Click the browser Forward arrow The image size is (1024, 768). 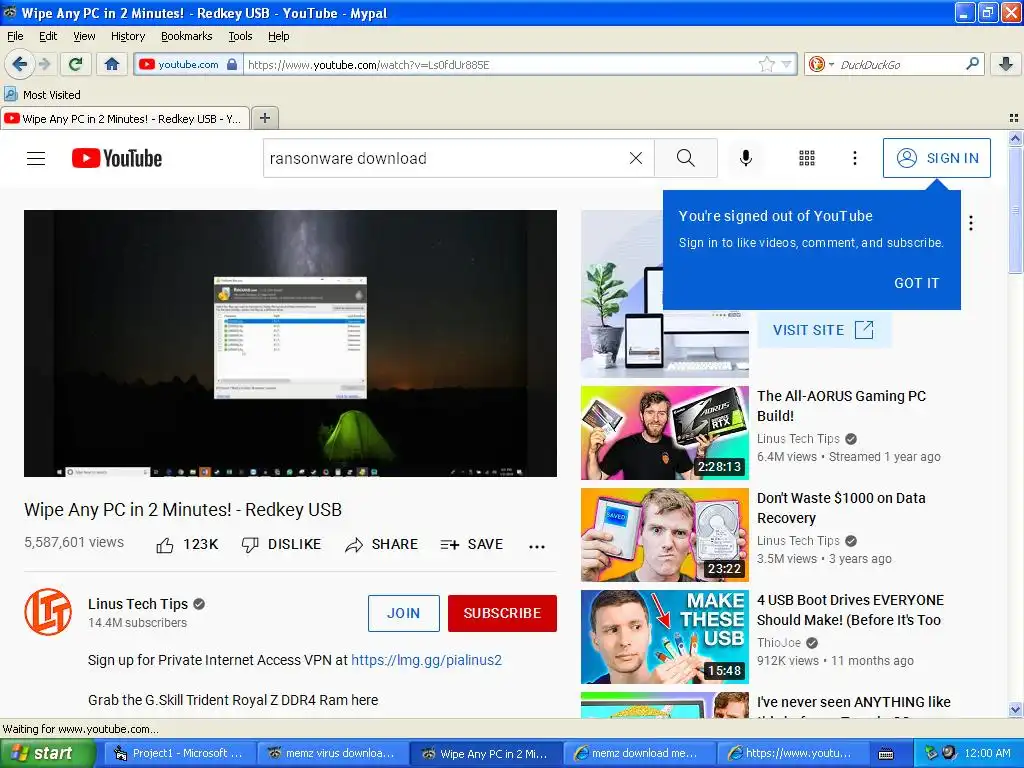coord(44,64)
